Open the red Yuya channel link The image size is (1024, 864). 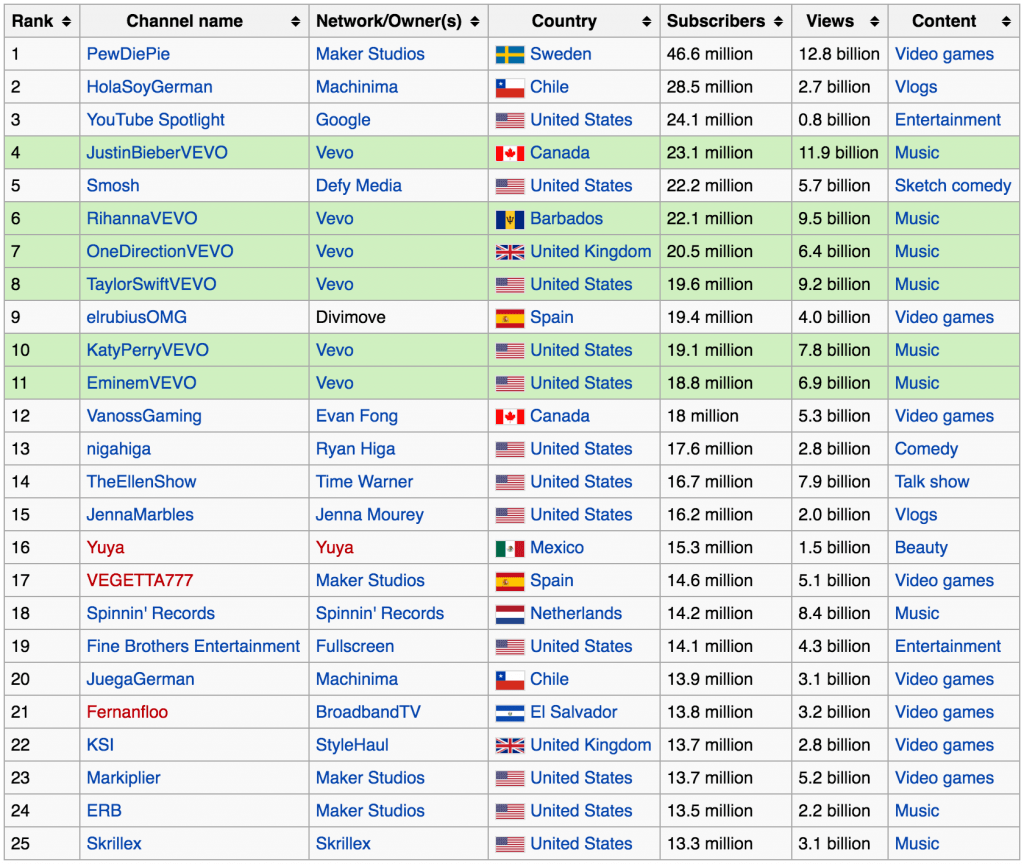105,548
